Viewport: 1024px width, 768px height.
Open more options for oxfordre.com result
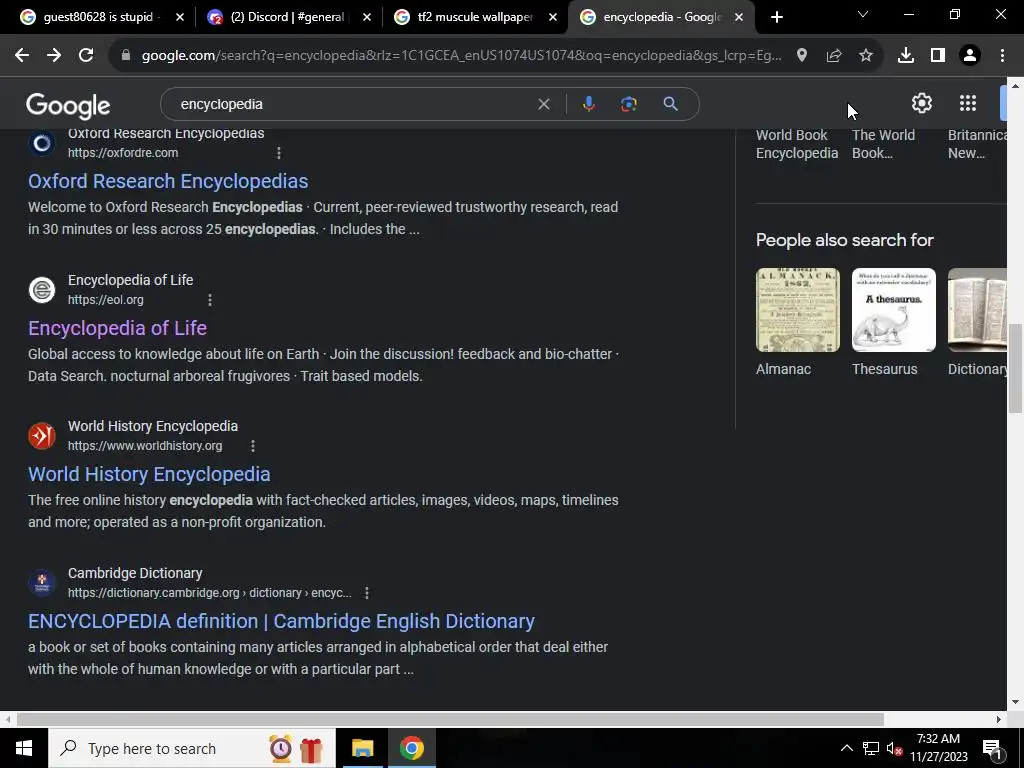[279, 153]
